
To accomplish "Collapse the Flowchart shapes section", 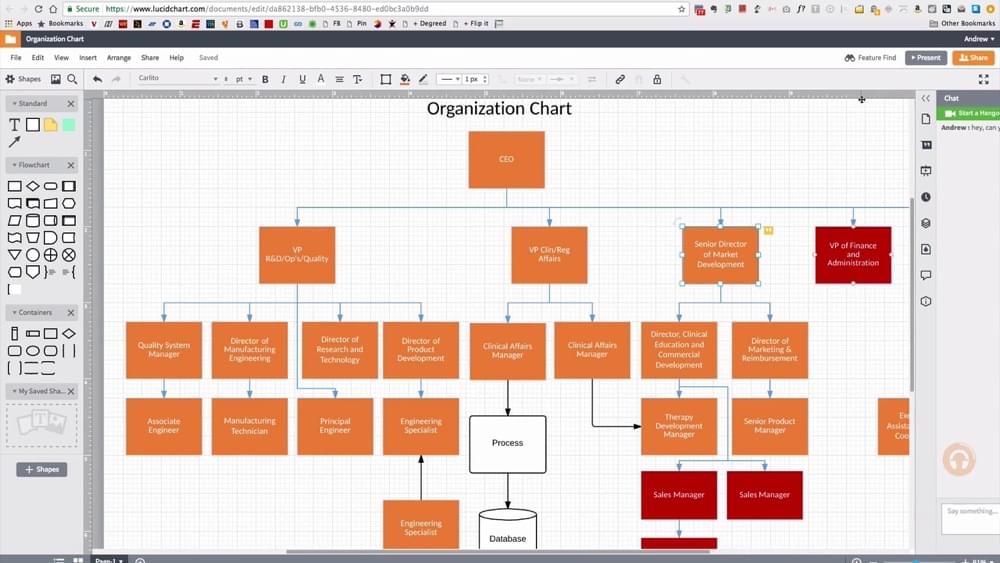I will coord(71,165).
